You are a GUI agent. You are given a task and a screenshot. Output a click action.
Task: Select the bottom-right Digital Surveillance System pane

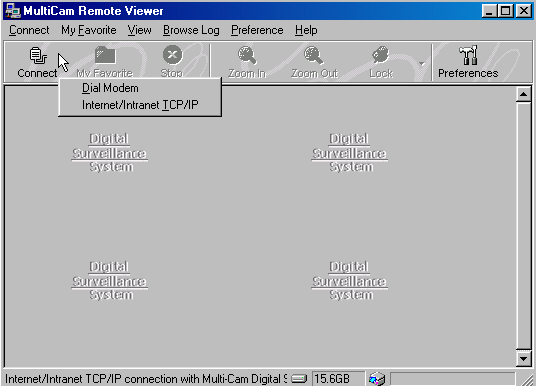[x=349, y=281]
